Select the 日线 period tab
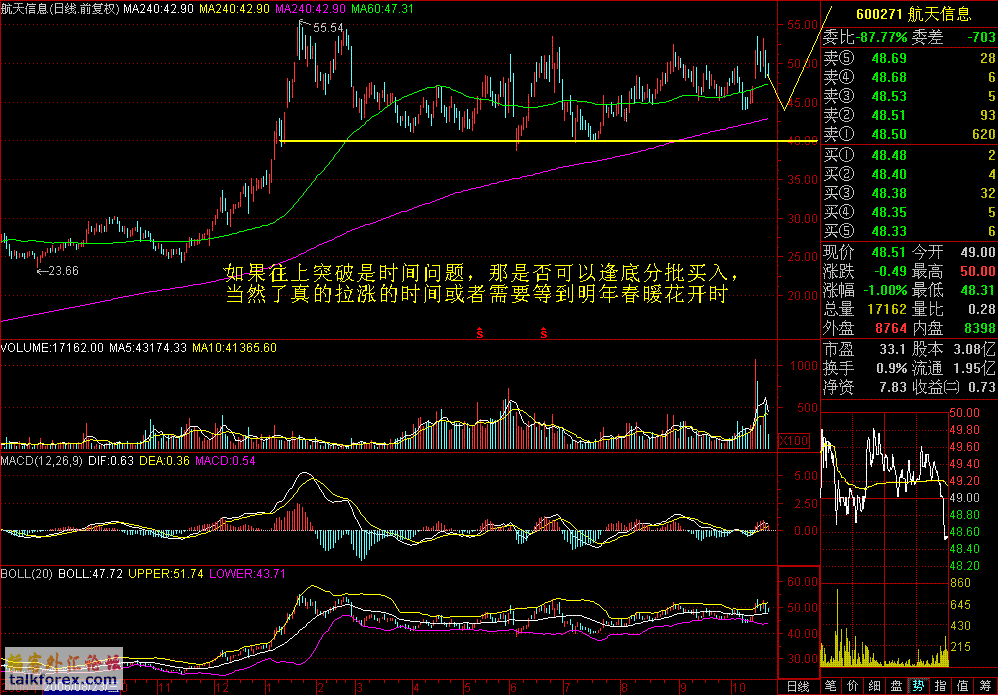Screen dimensions: 998x695 click(799, 686)
